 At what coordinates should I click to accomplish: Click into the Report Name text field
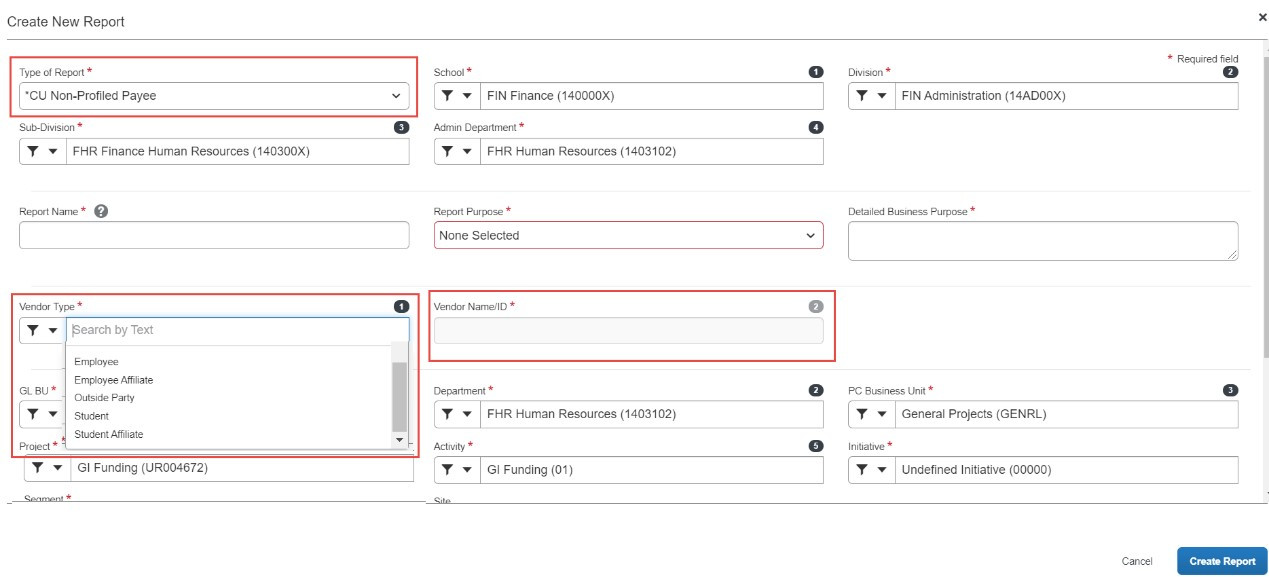(x=214, y=235)
